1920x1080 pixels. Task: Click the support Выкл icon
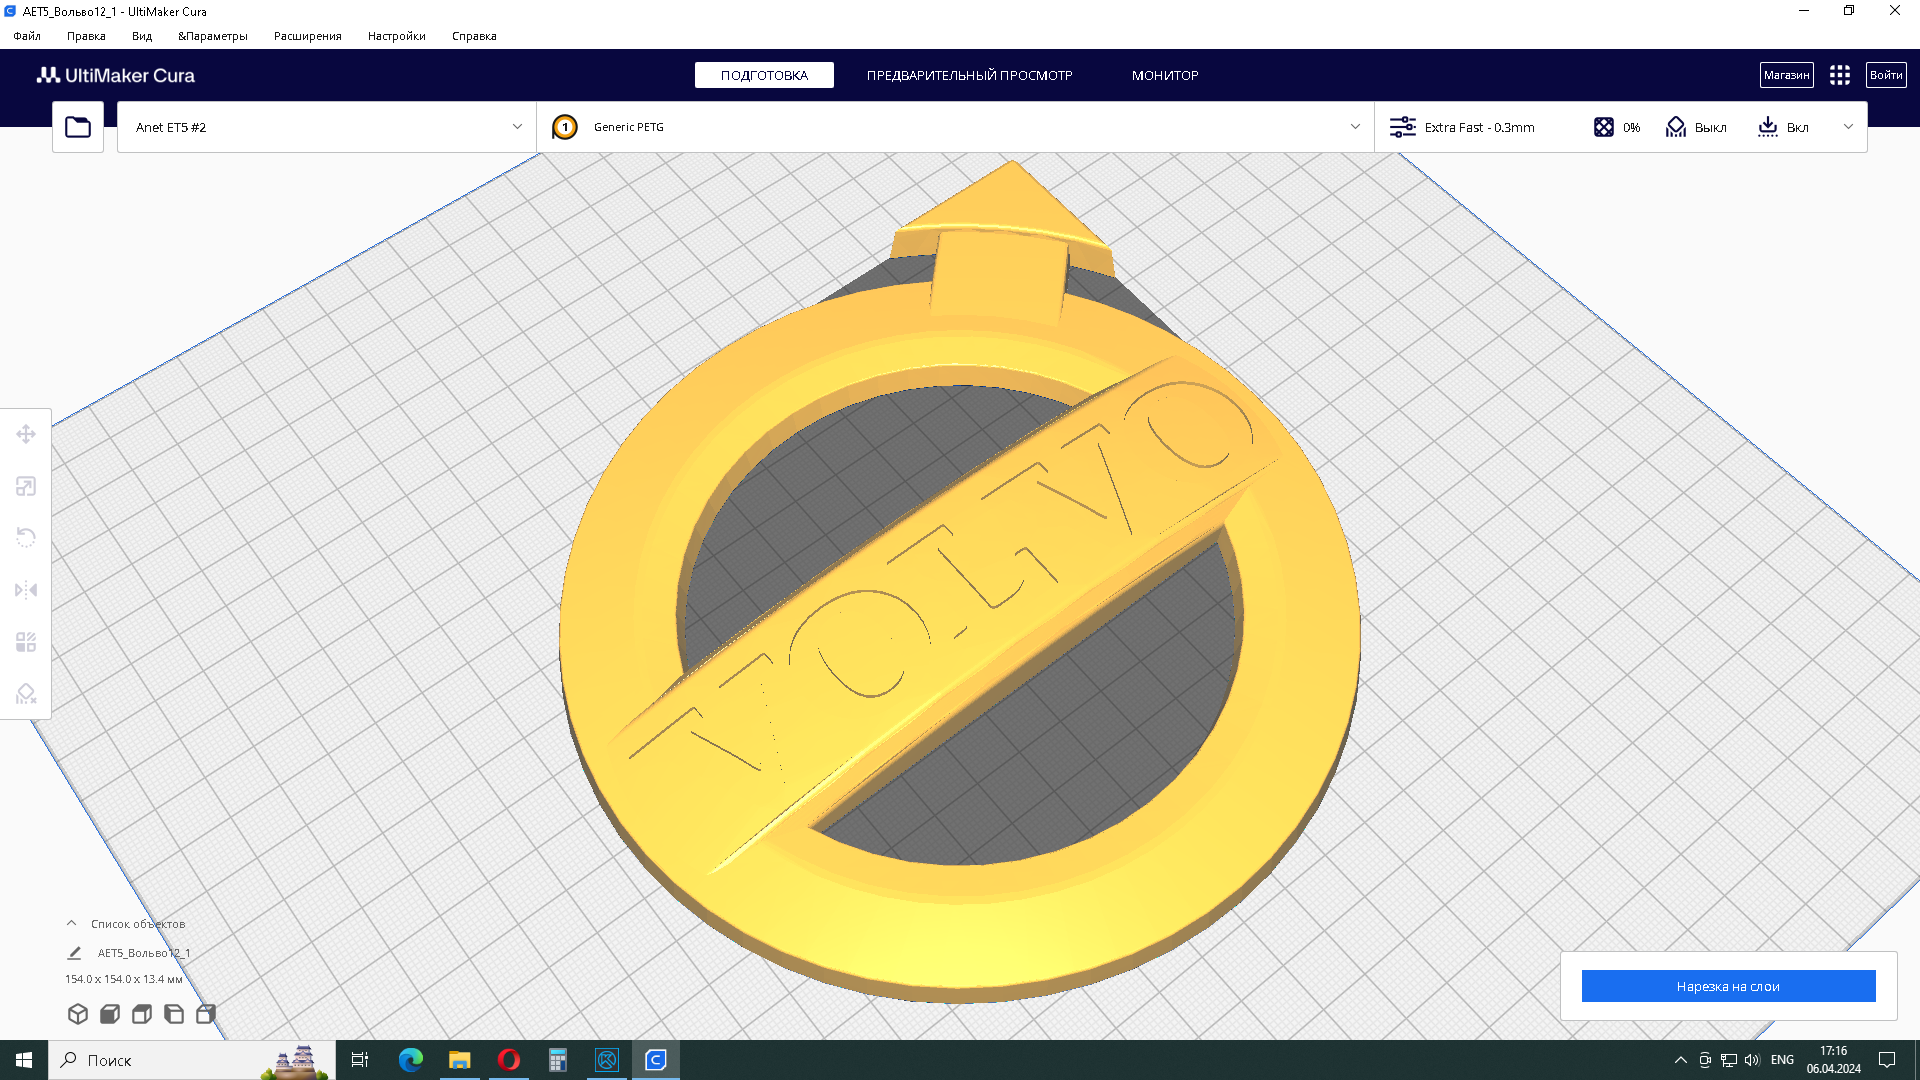point(1676,127)
